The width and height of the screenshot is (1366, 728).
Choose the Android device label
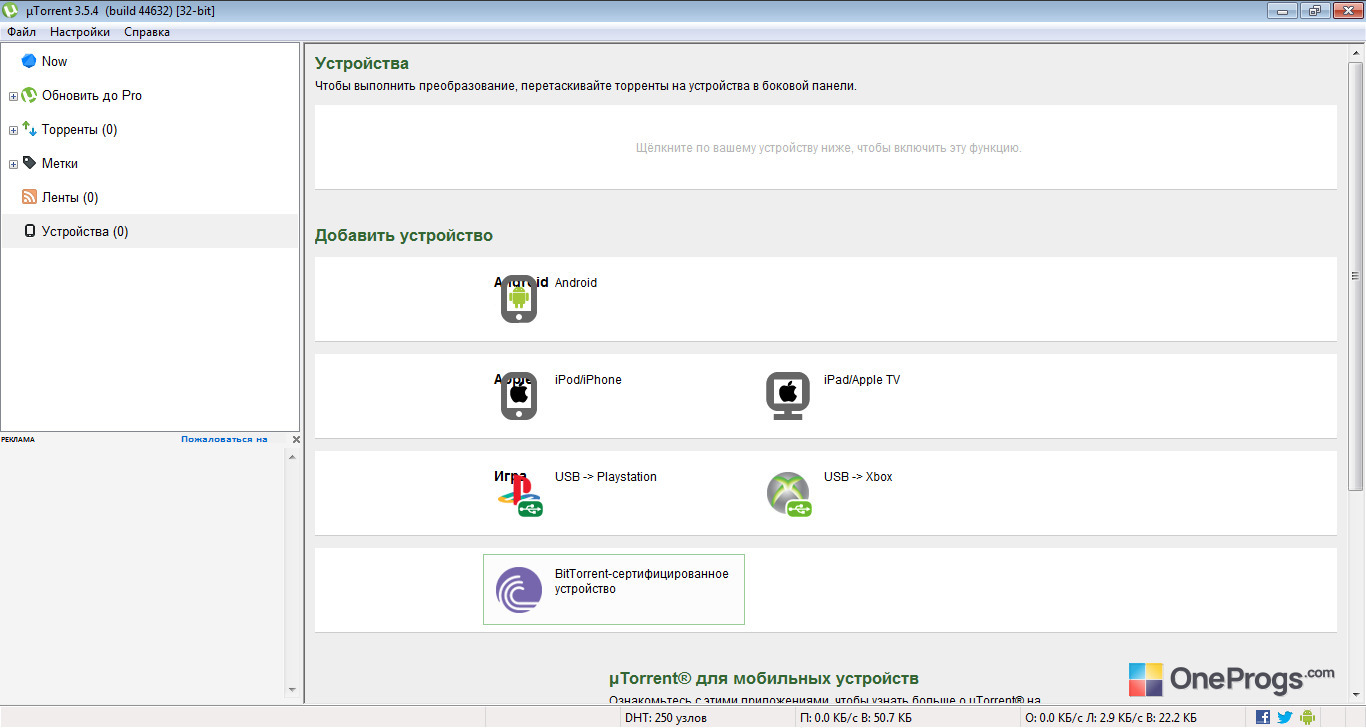coord(576,283)
